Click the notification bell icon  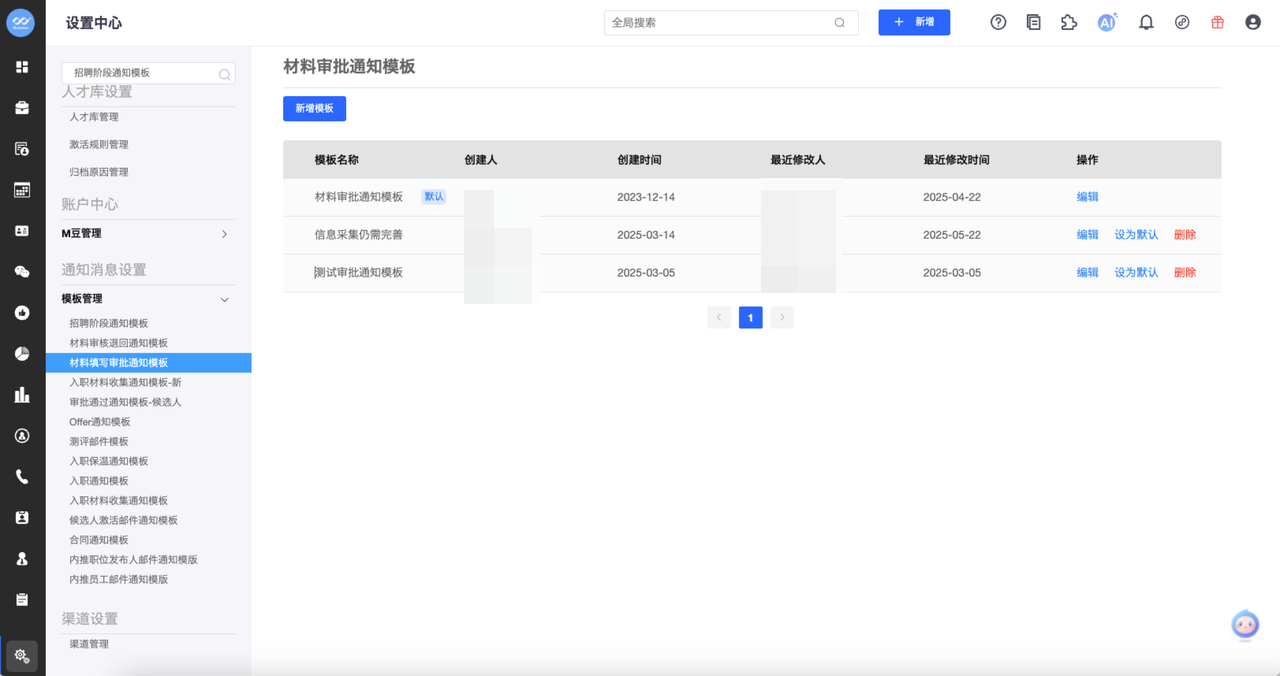pos(1146,22)
